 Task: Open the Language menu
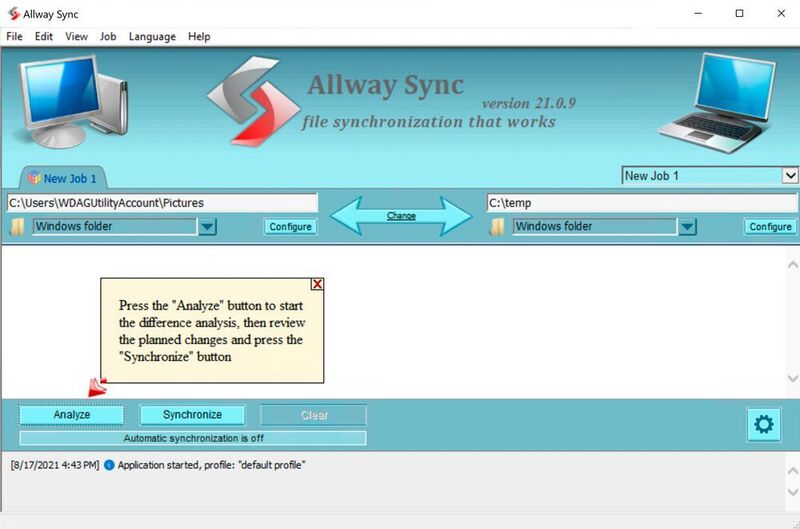(152, 36)
